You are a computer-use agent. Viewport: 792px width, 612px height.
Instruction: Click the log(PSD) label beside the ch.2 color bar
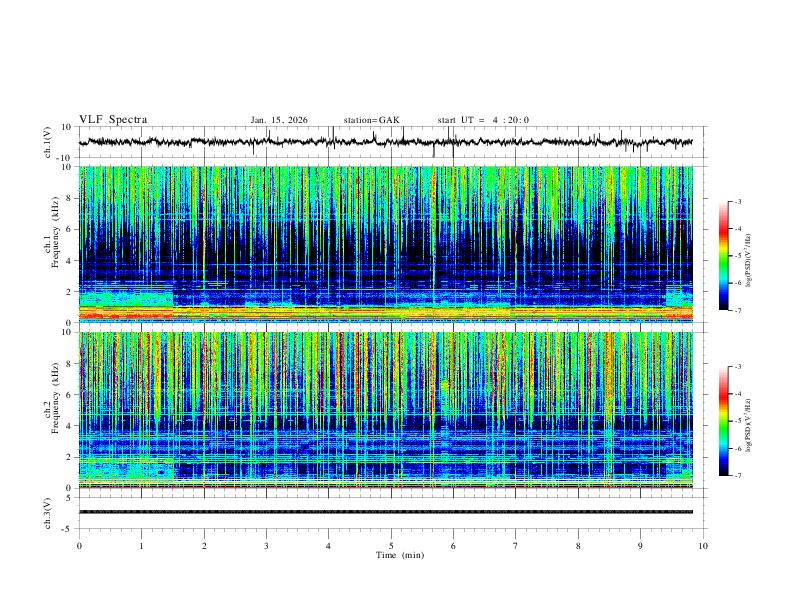click(x=749, y=425)
